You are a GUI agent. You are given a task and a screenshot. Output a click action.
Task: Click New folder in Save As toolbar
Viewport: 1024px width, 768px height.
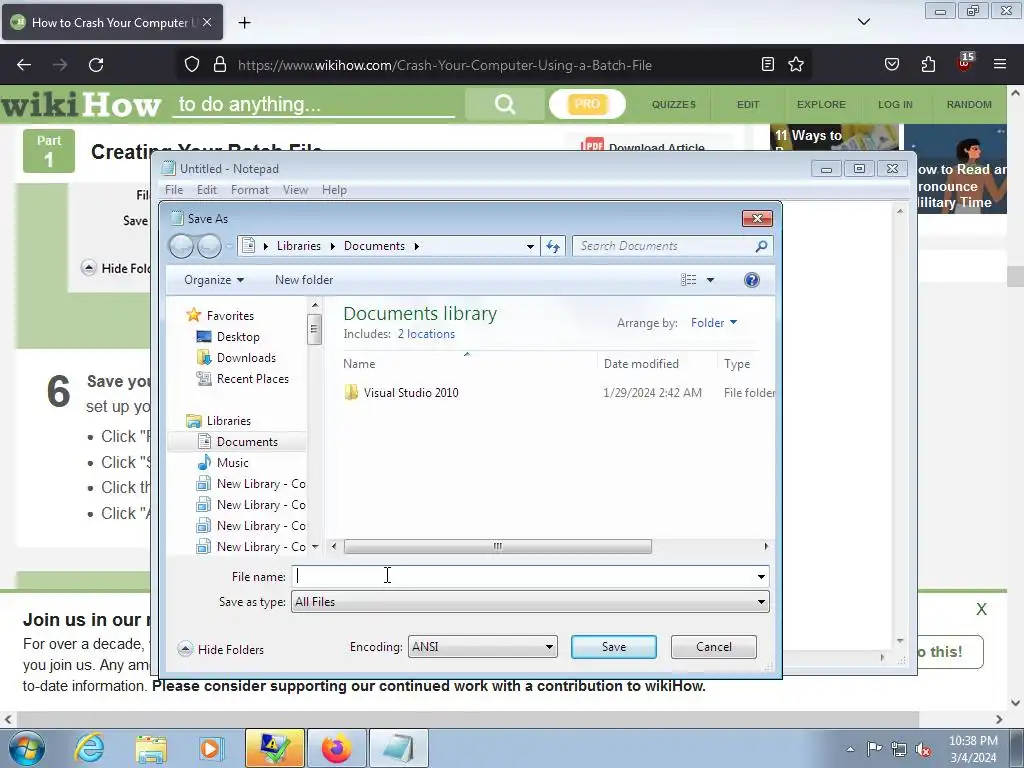coord(304,280)
